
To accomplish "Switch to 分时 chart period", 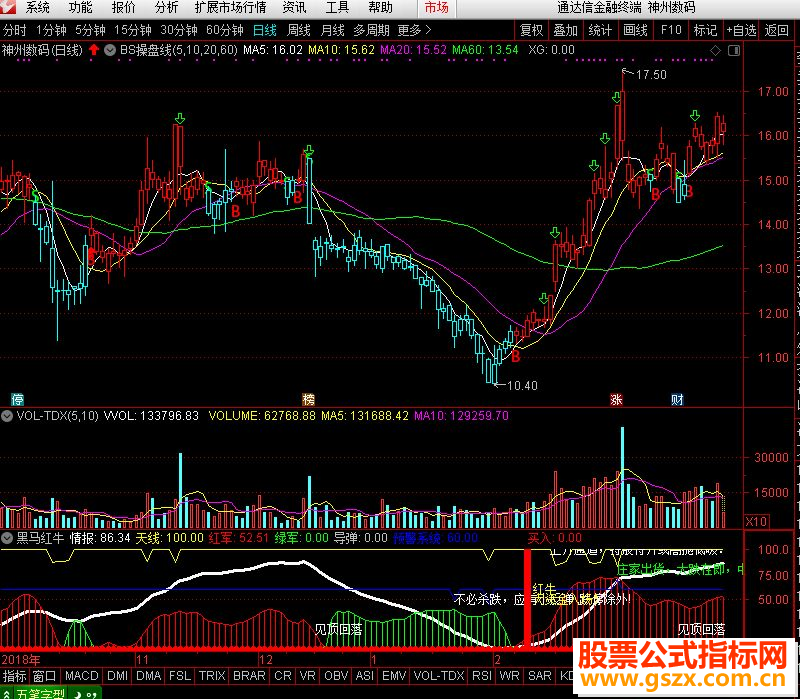I will pyautogui.click(x=14, y=31).
